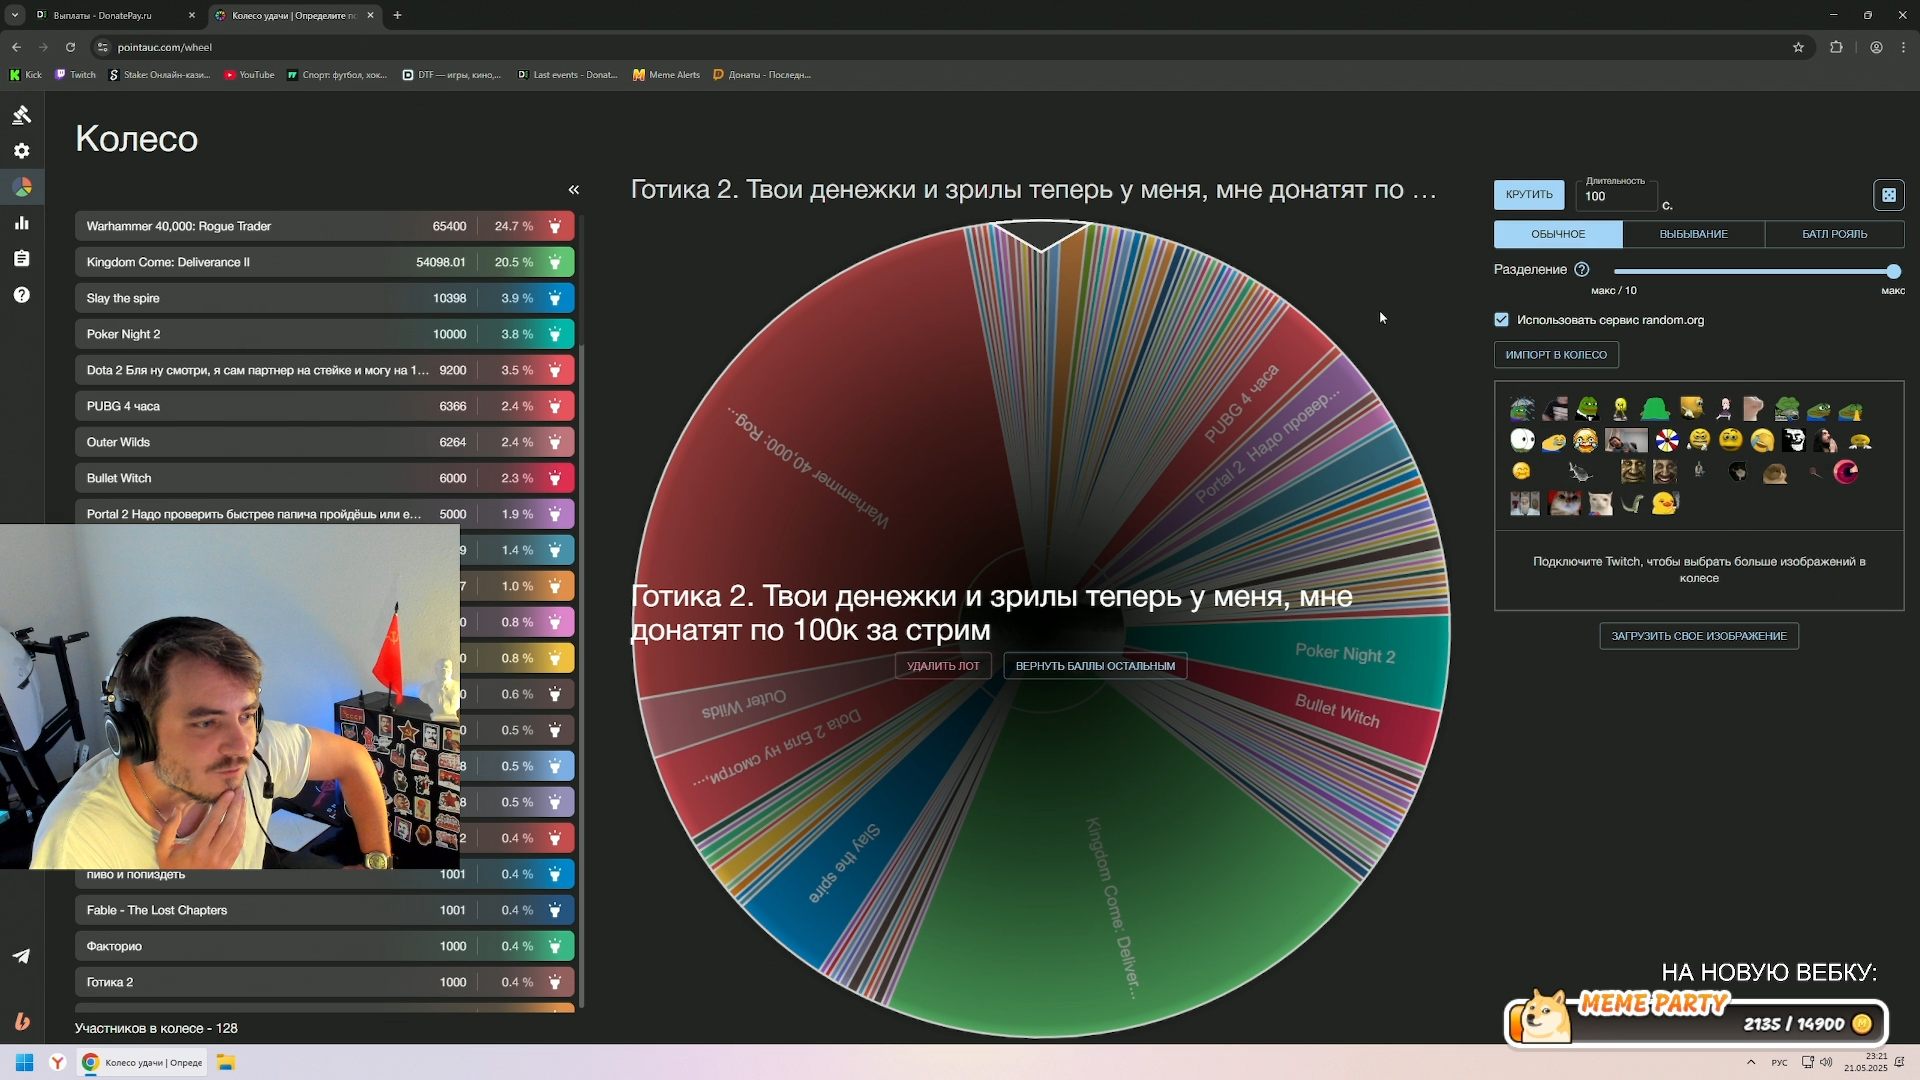Image resolution: width=1920 pixels, height=1080 pixels.
Task: Open settings gear in left sidebar
Action: click(x=22, y=151)
